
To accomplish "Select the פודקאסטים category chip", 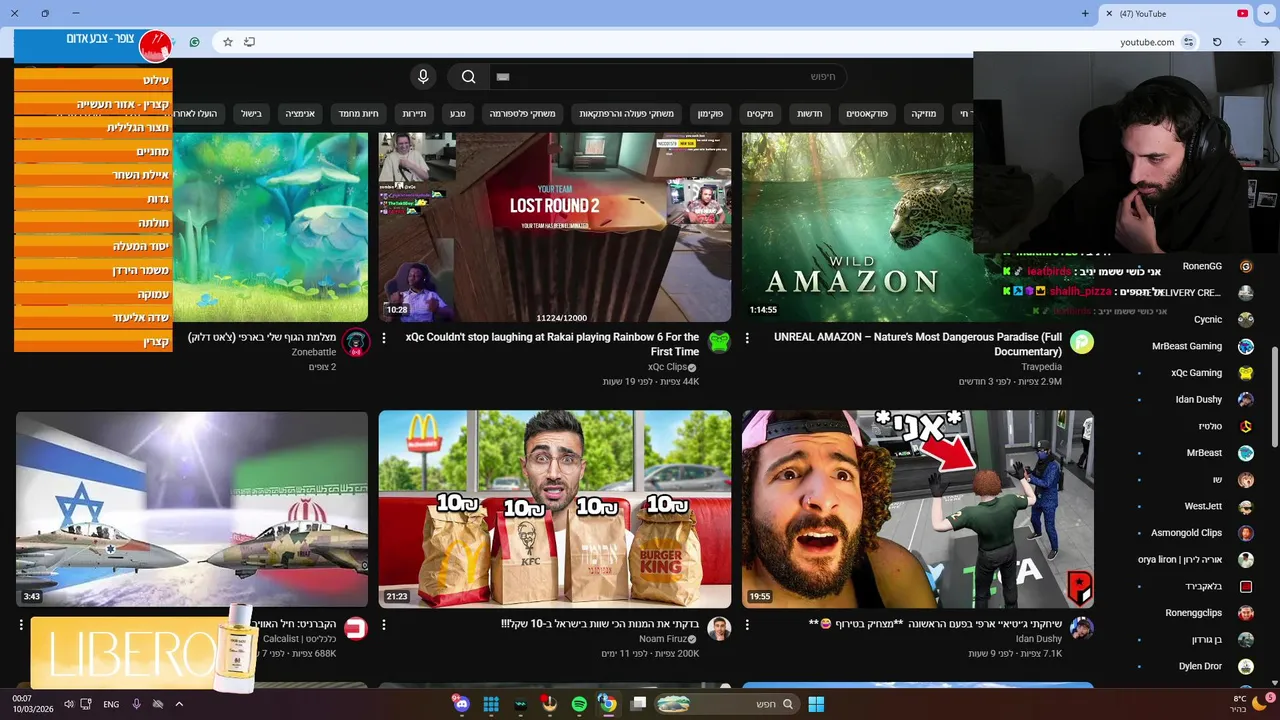I will click(867, 114).
